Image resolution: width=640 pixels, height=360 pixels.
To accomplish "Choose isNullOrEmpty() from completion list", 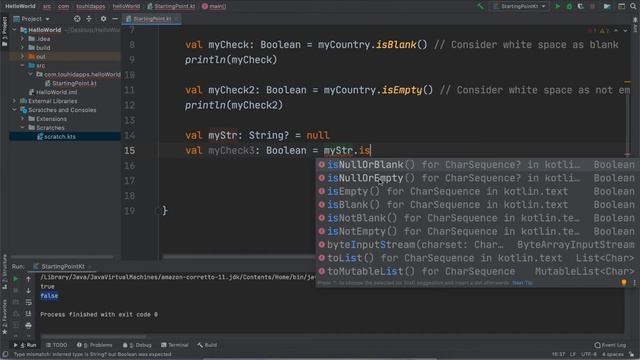I will coord(477,178).
